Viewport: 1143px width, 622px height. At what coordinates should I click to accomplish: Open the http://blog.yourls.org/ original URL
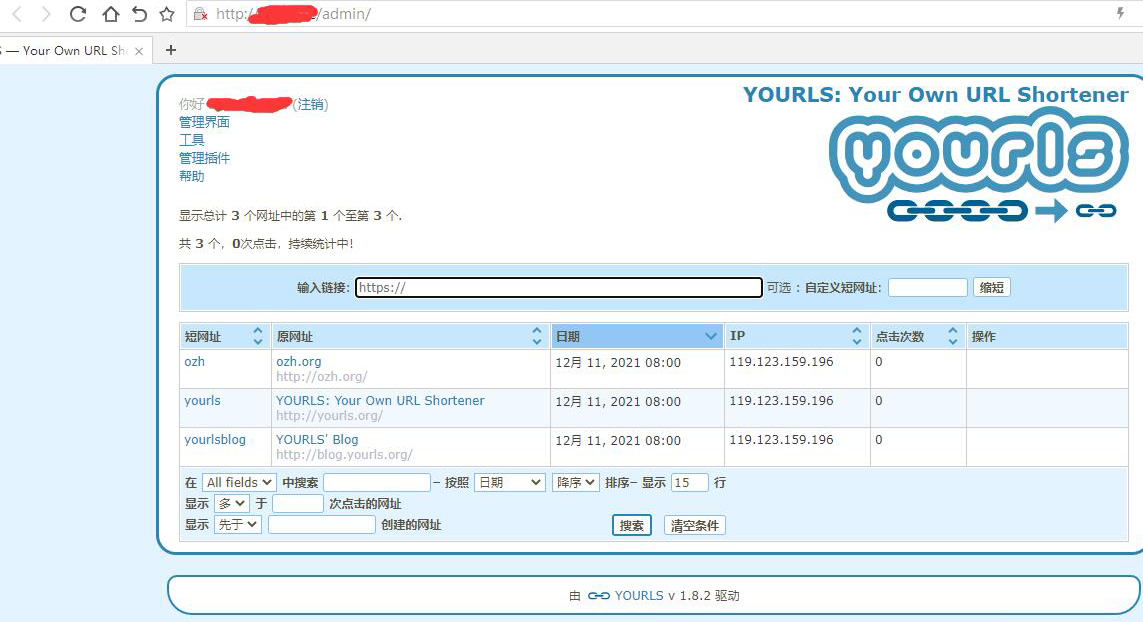coord(344,455)
